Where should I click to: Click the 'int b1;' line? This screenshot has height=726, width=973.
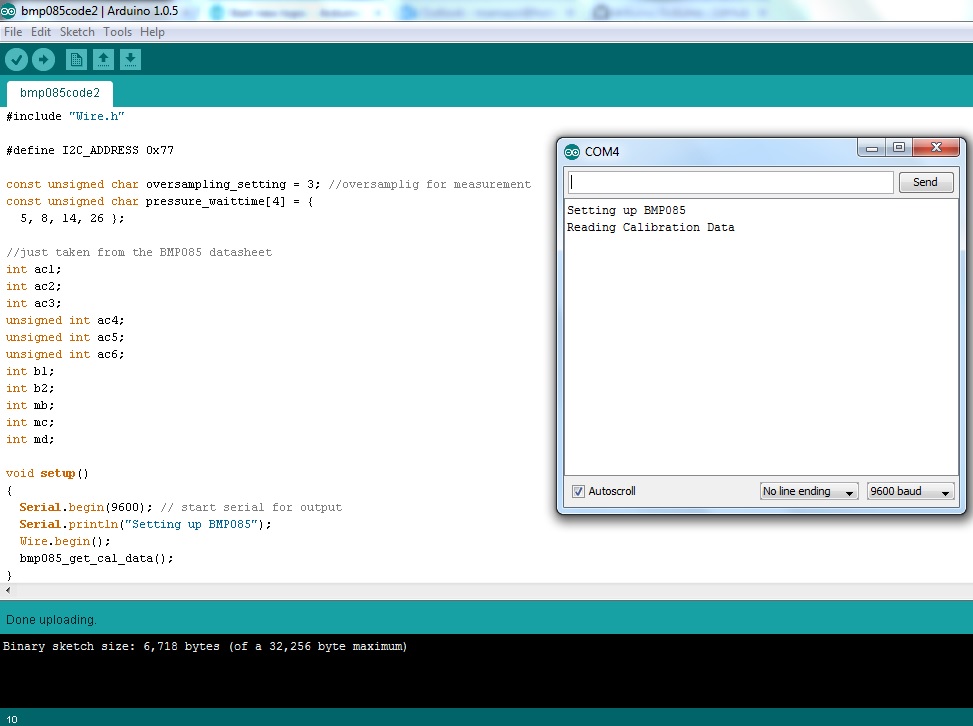tap(30, 371)
